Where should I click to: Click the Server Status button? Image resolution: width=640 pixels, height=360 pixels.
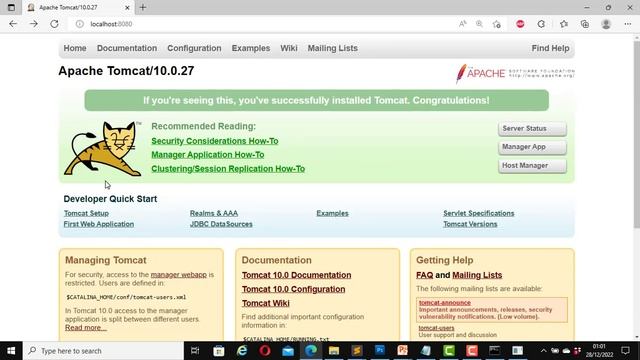pyautogui.click(x=532, y=129)
